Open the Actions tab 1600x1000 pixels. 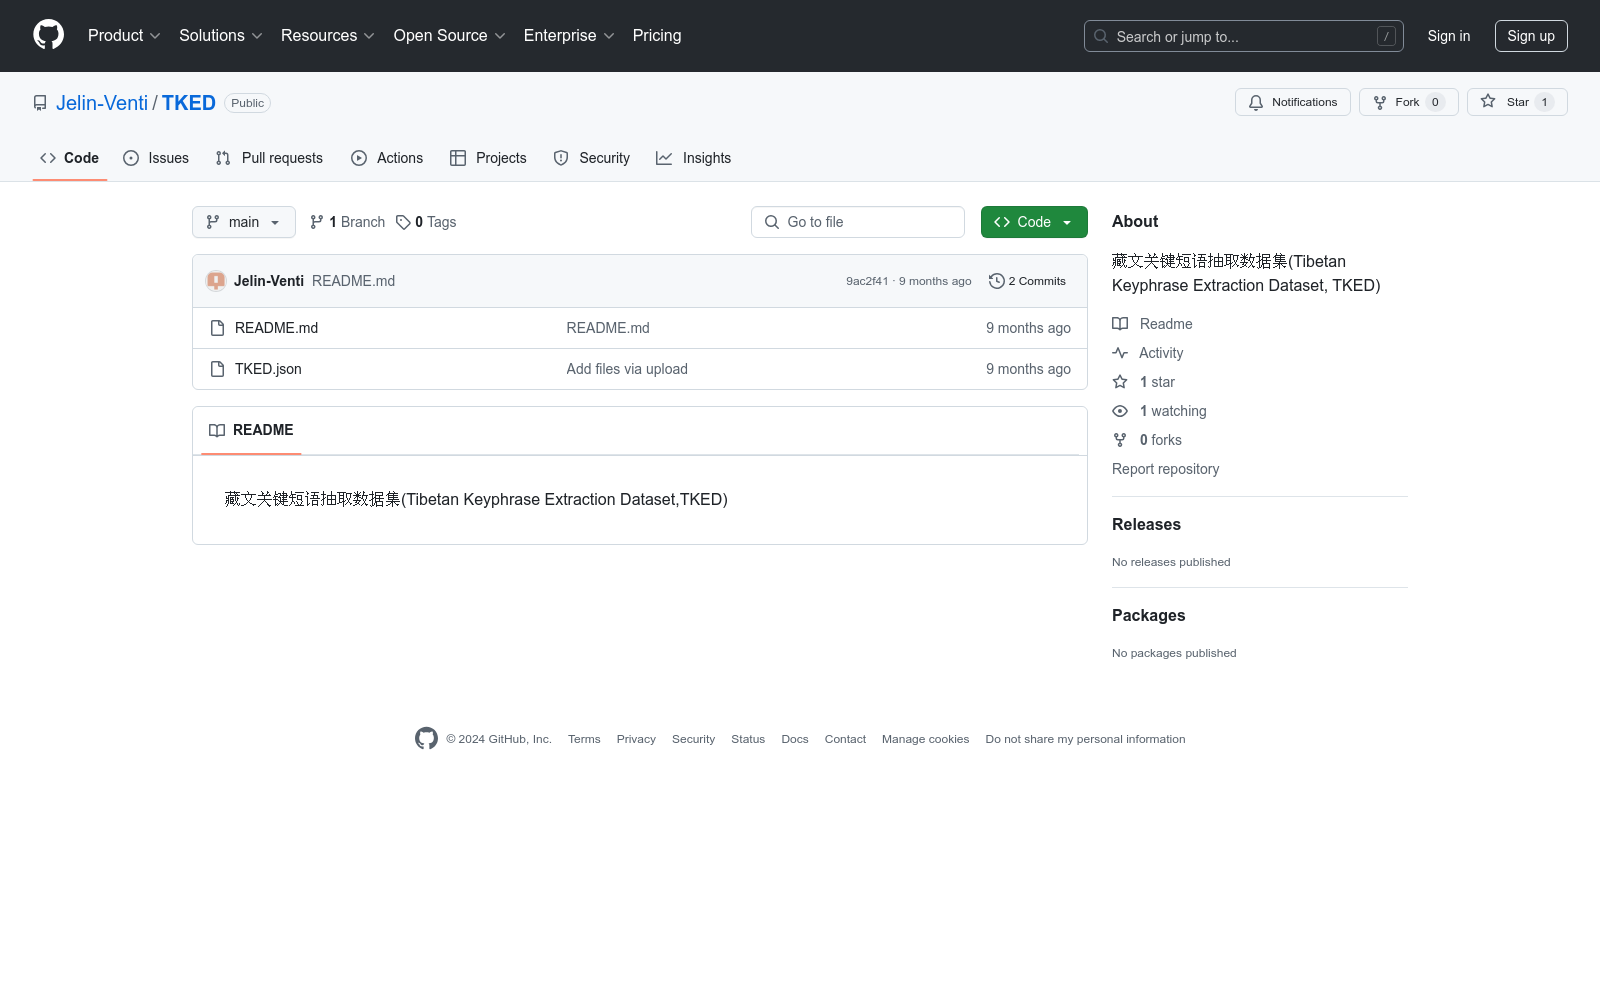tap(387, 158)
